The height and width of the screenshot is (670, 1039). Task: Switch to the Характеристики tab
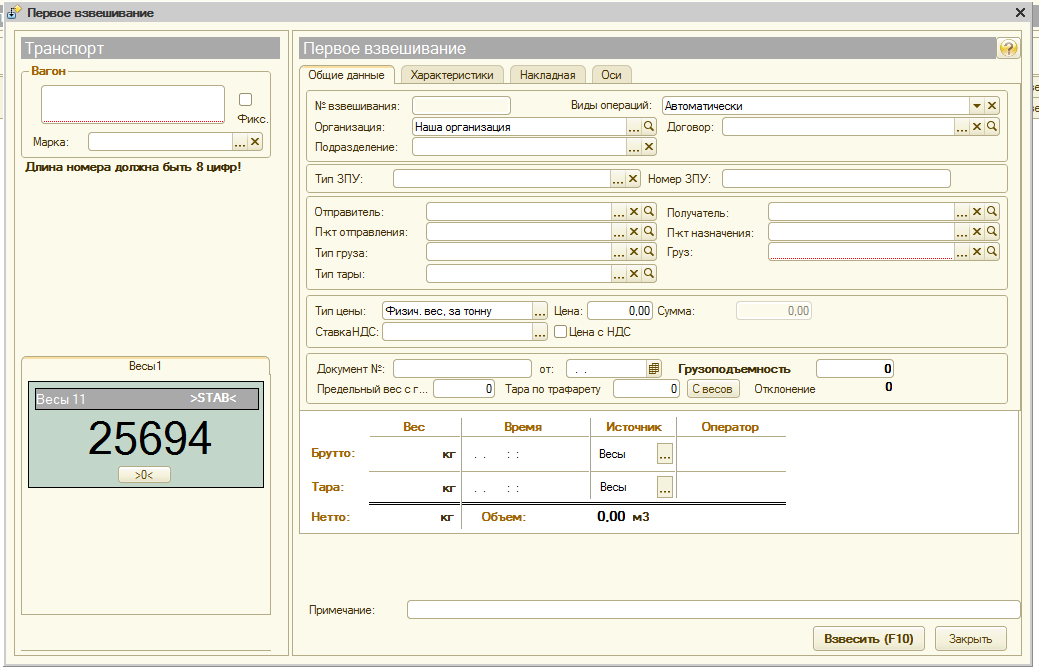[x=452, y=75]
